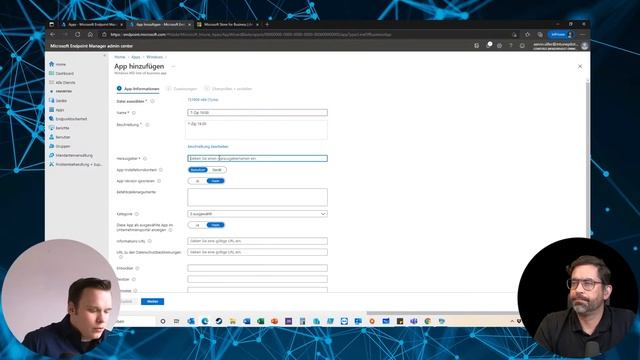Click the horizontal scrollbar at the bottom
Viewport: 640px width, 360px height.
[443, 313]
